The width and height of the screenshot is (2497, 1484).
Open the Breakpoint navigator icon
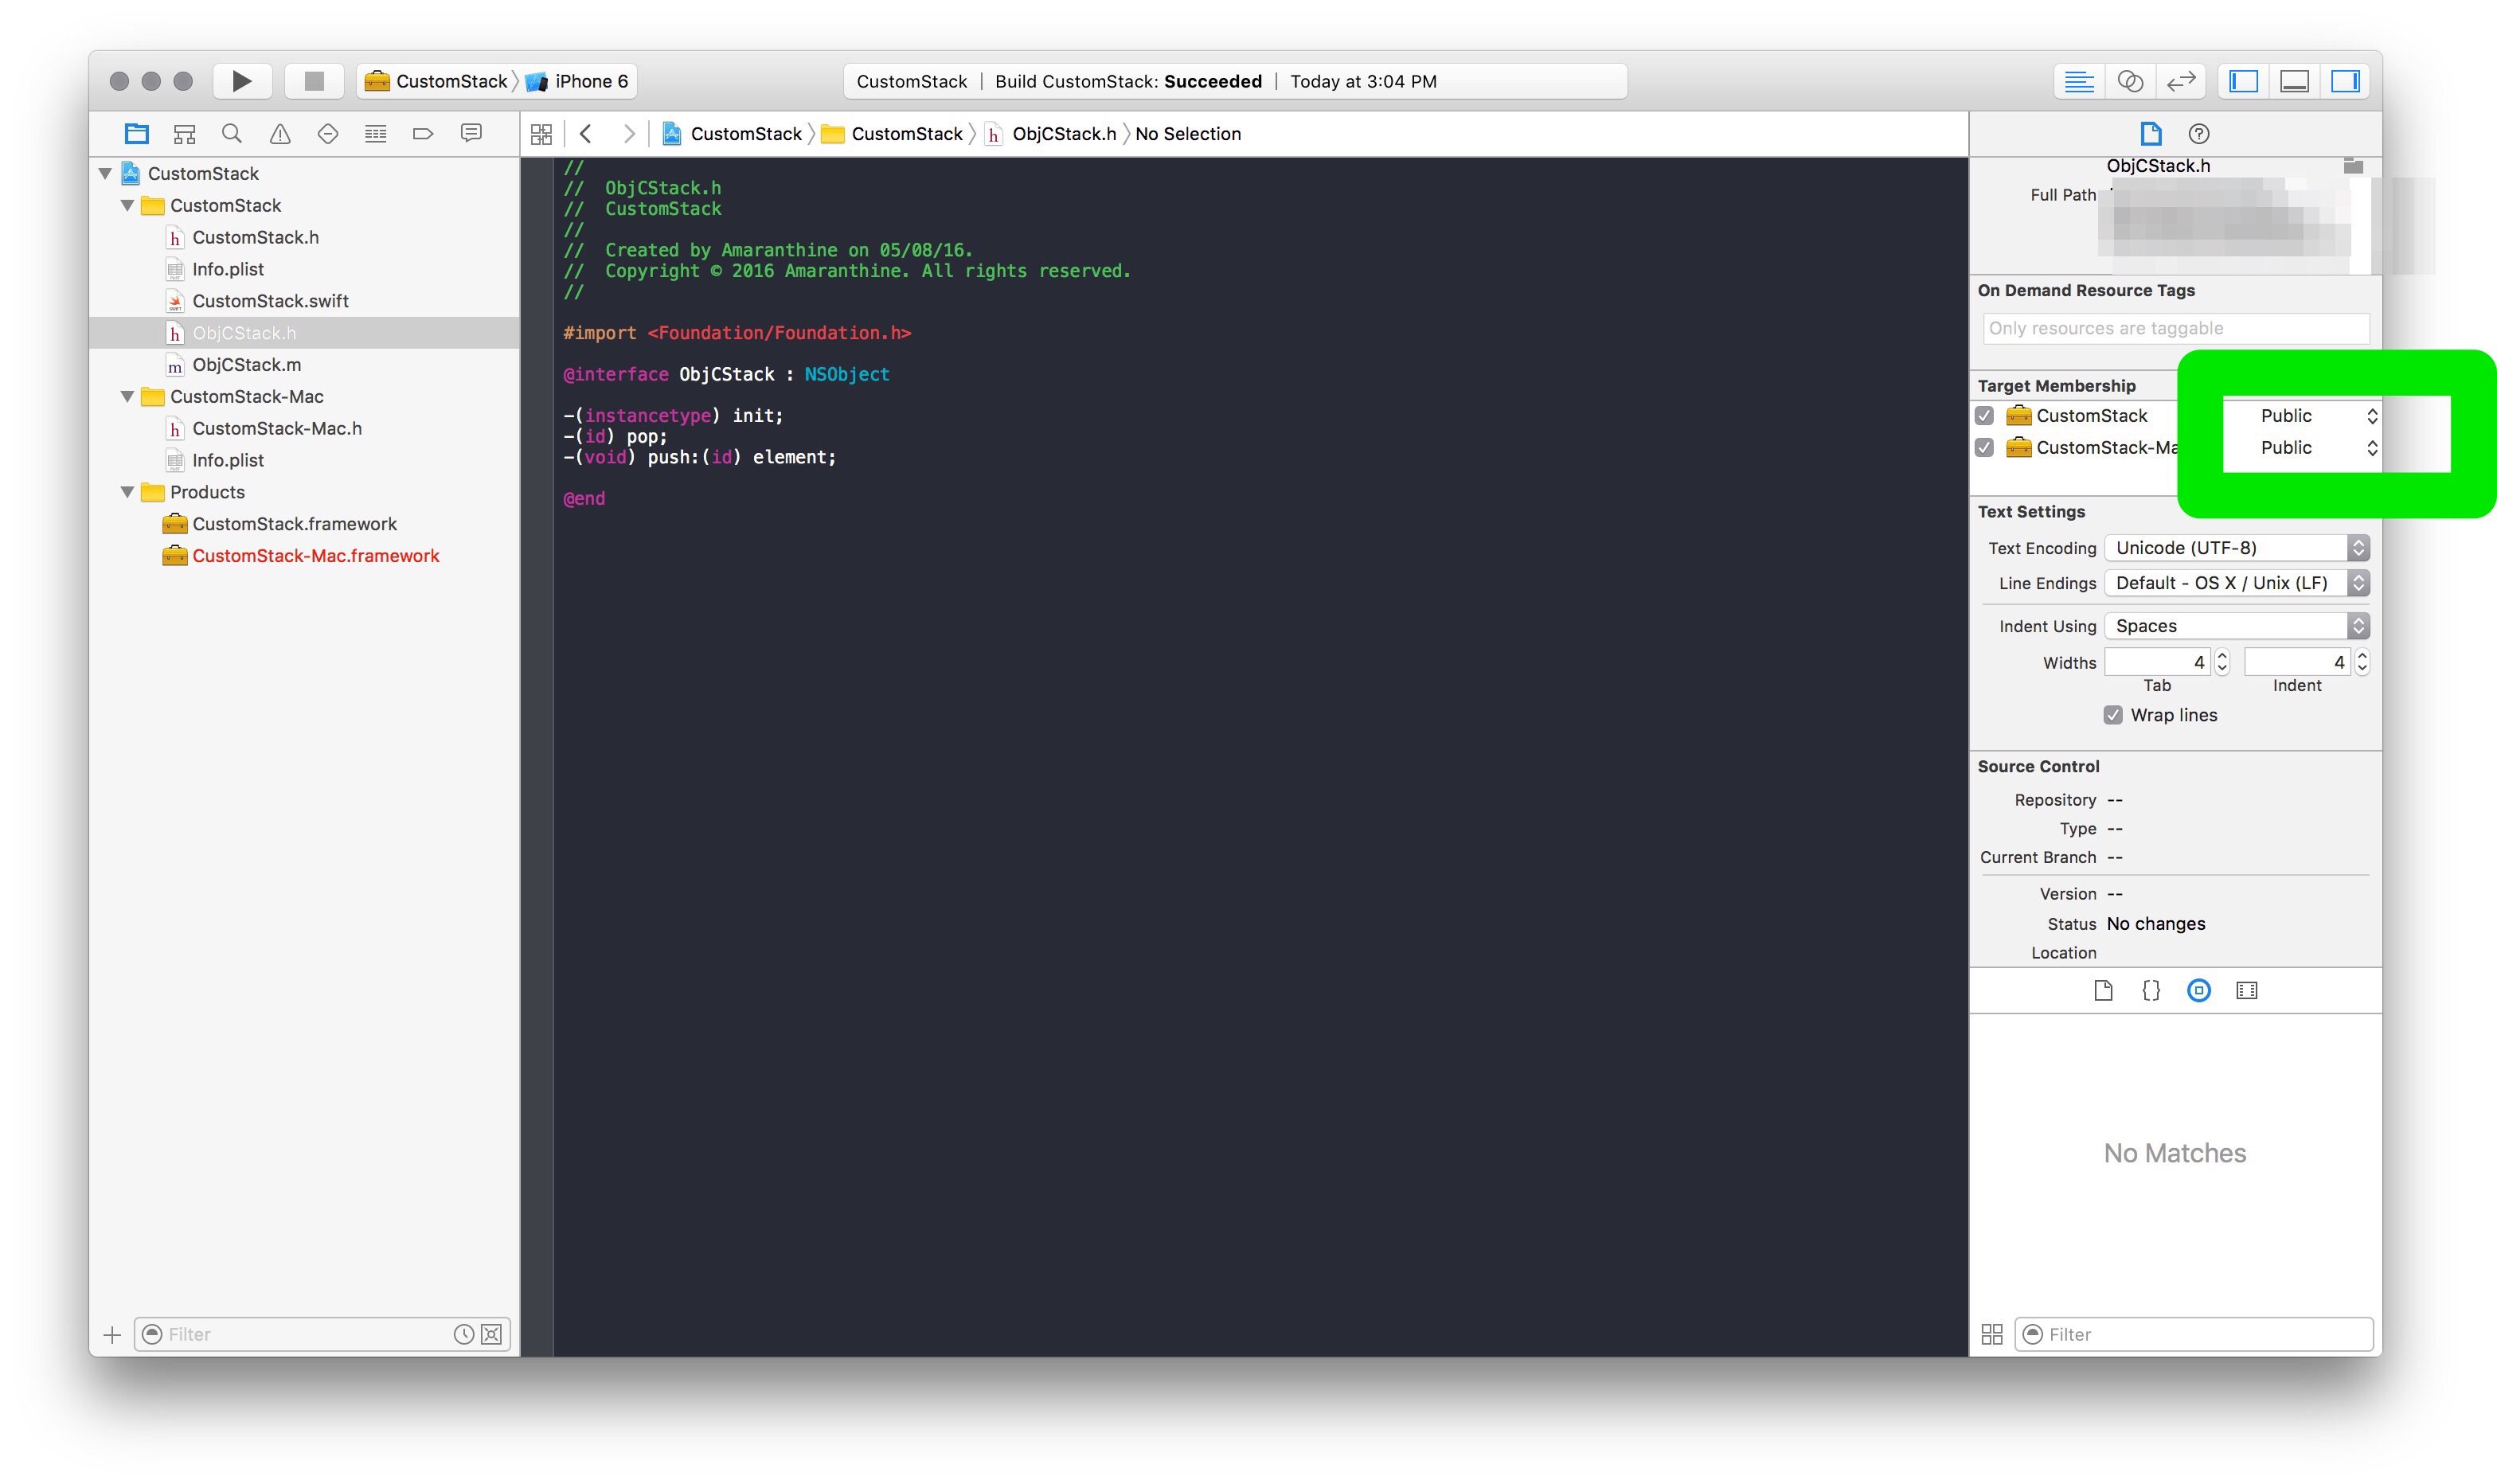click(x=423, y=134)
